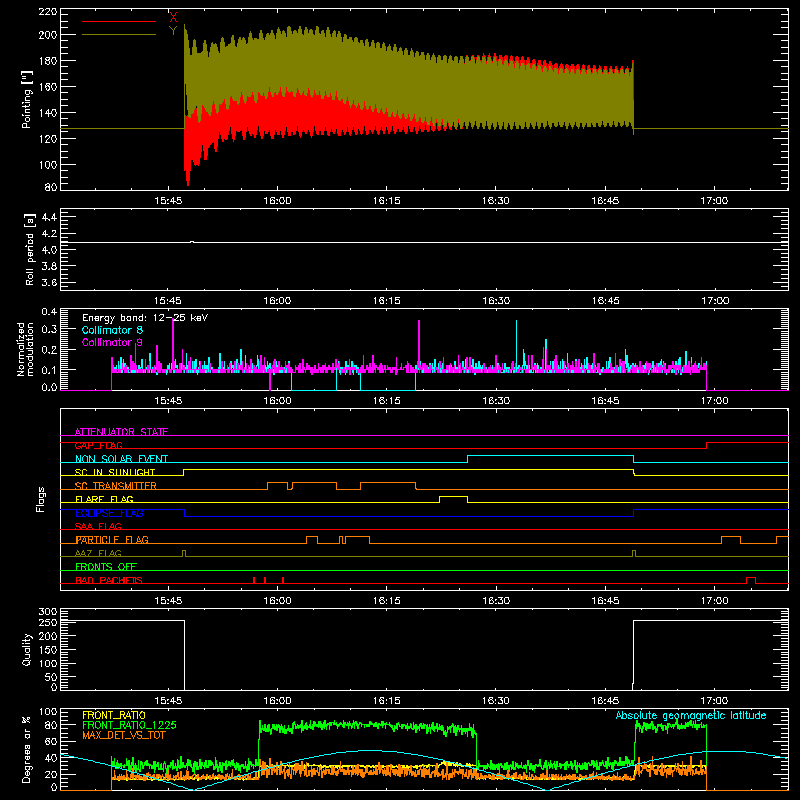Viewport: 800px width, 800px height.
Task: Select the red 'X' legend label
Action: tap(173, 18)
